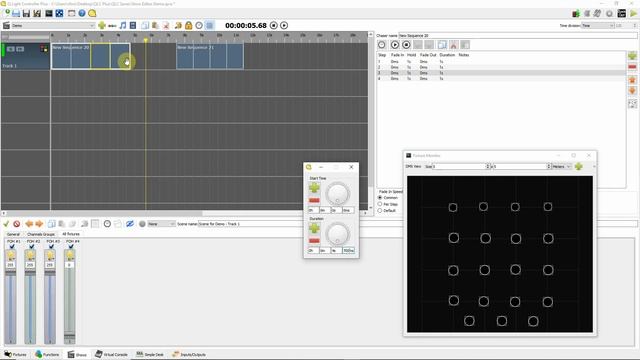Click the Duration dial knob

tap(338, 234)
